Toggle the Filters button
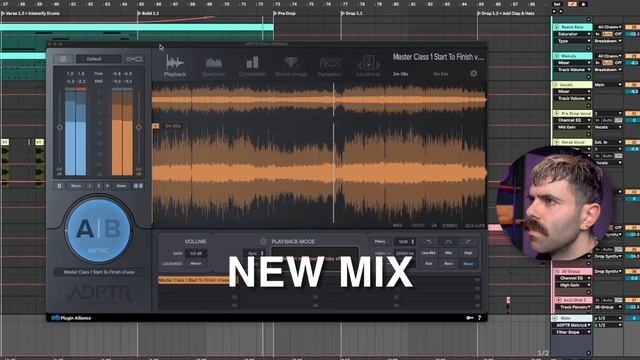This screenshot has height=360, width=640. (380, 242)
